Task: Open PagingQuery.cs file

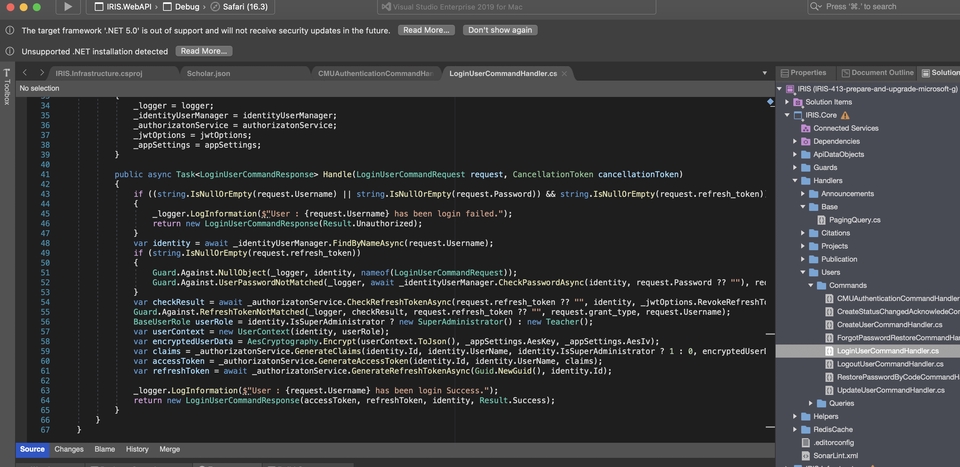Action: [854, 220]
